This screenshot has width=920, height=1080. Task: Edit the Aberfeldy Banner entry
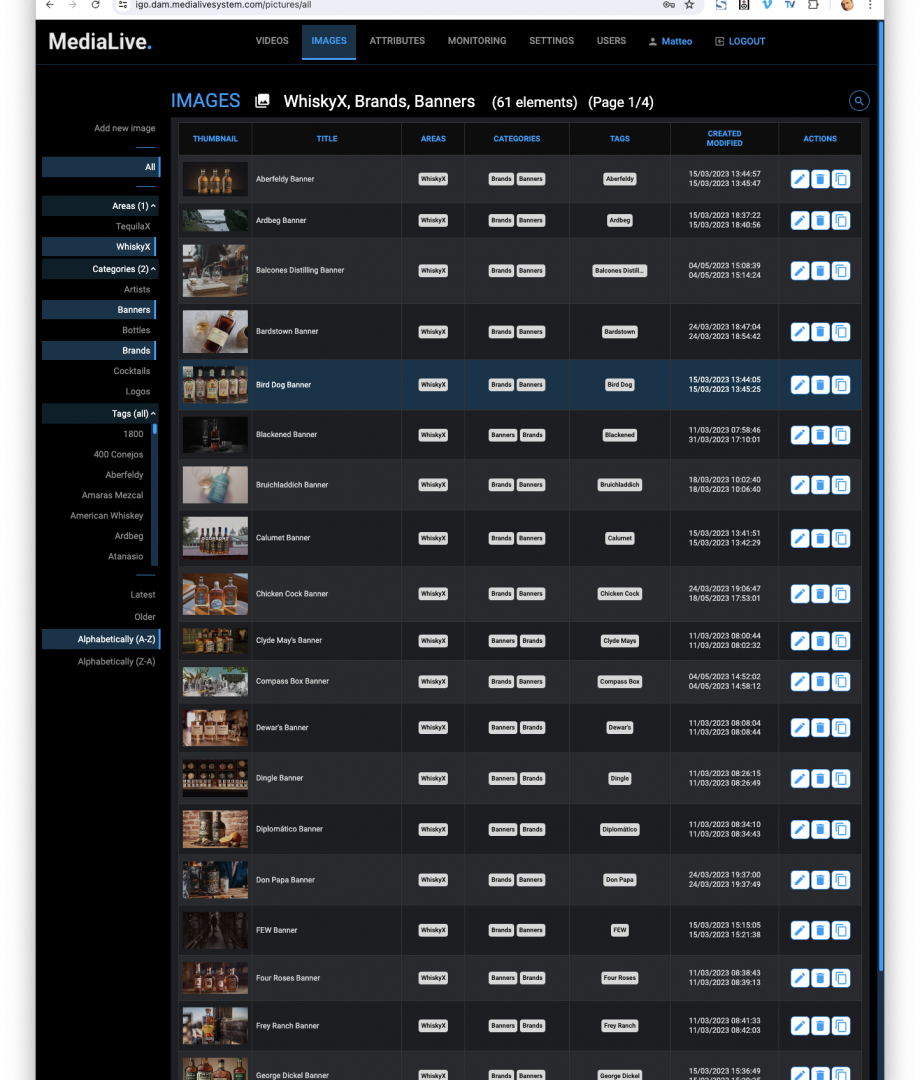point(799,179)
